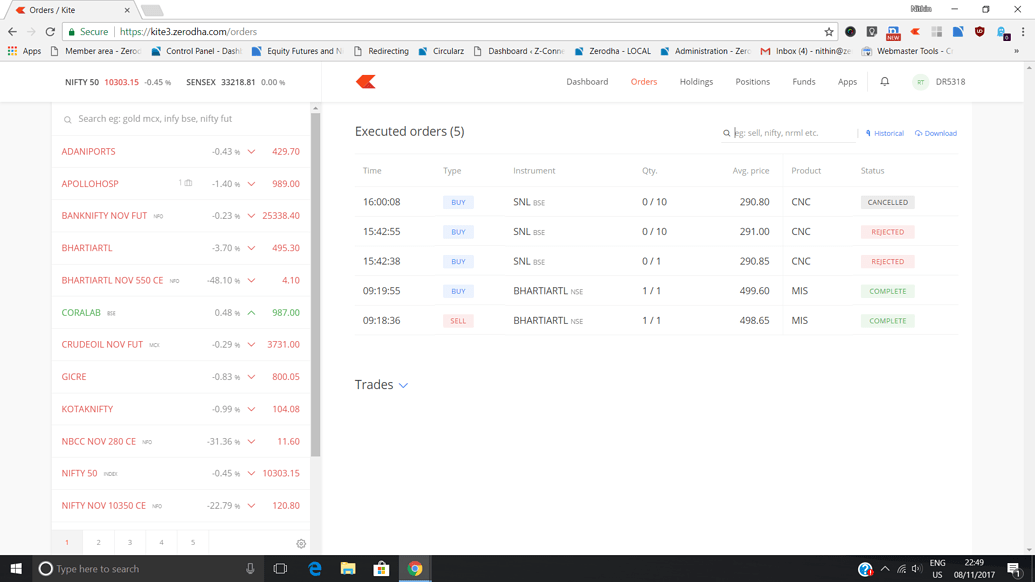Screen dimensions: 1035x582
Task: Expand the Trades section
Action: pos(404,384)
